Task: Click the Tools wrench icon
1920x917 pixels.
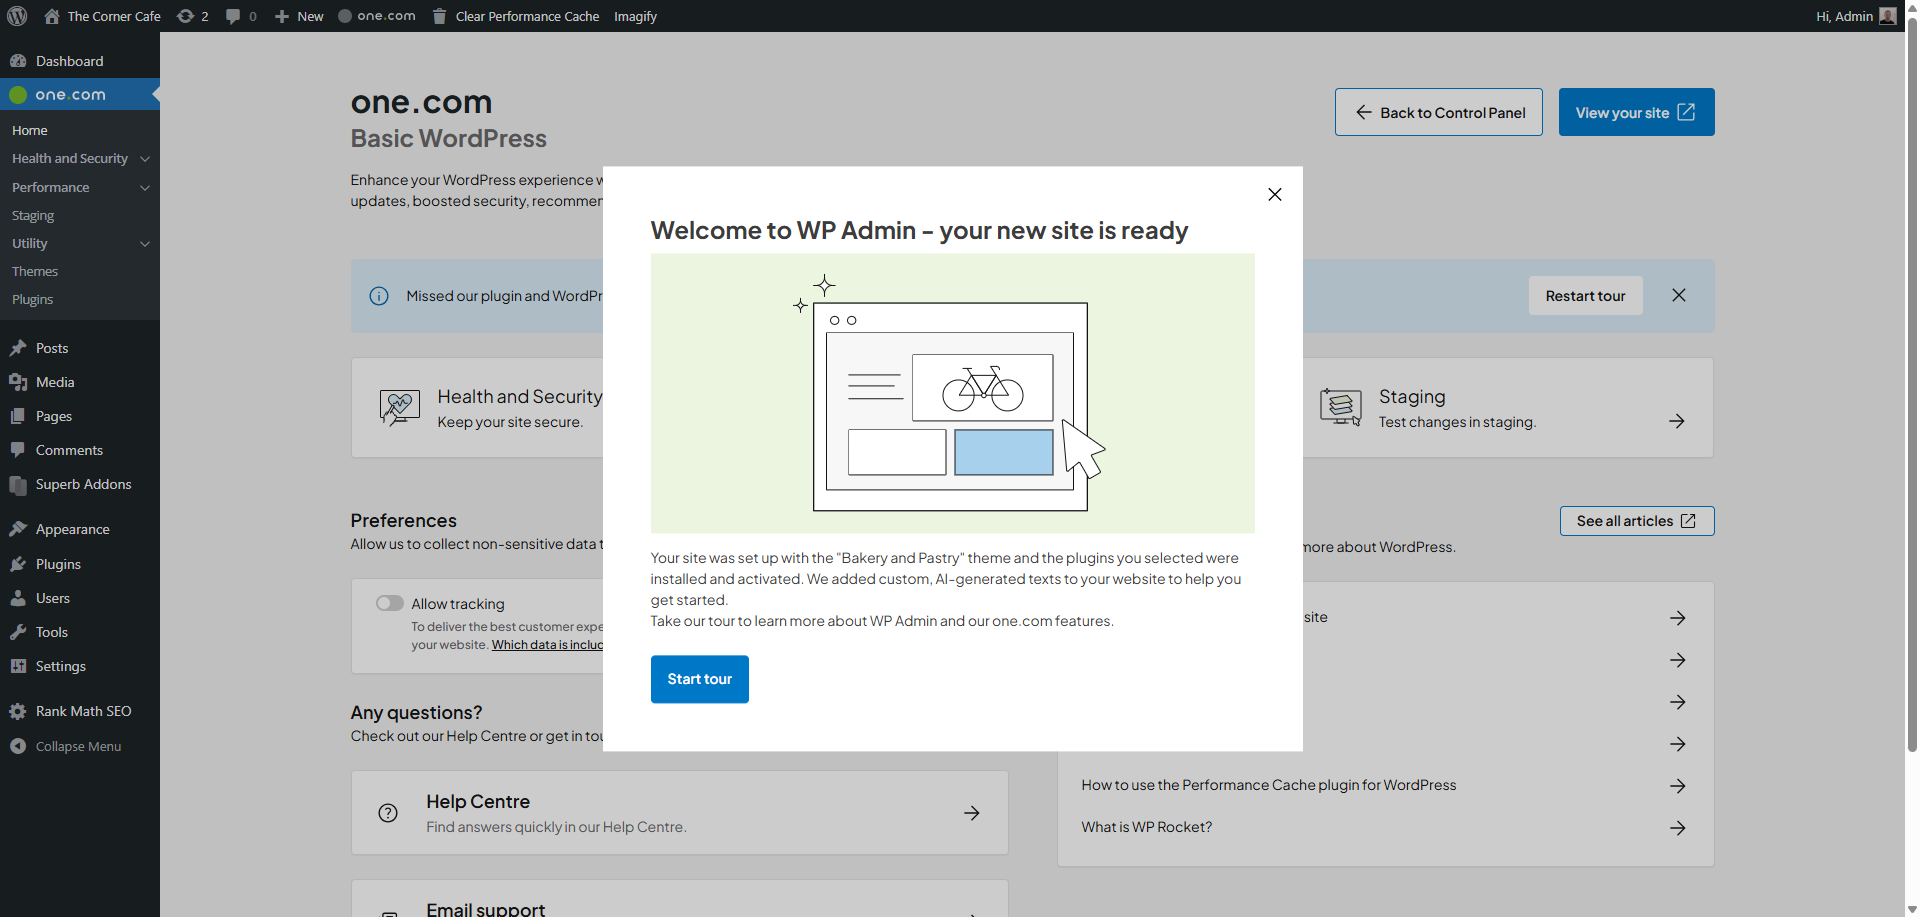Action: 18,632
